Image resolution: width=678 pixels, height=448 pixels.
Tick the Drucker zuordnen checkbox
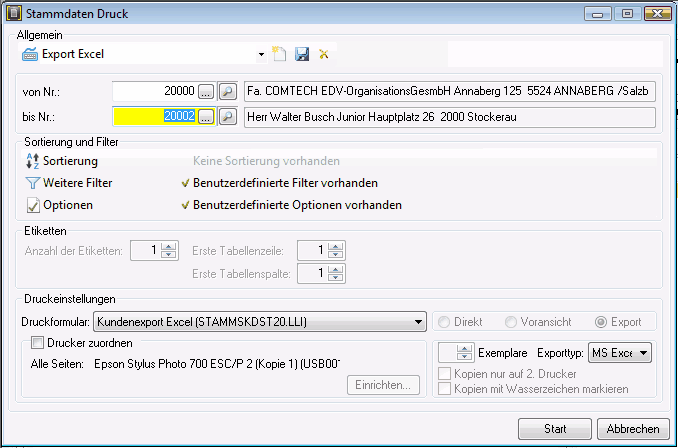click(38, 343)
